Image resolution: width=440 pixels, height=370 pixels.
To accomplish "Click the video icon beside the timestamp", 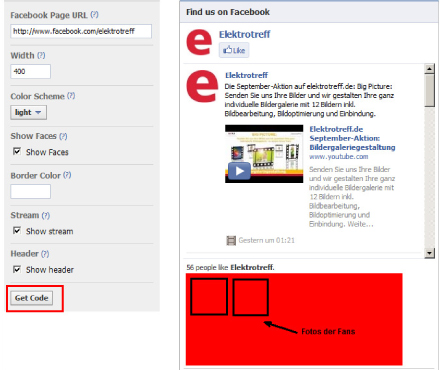I will (x=231, y=240).
